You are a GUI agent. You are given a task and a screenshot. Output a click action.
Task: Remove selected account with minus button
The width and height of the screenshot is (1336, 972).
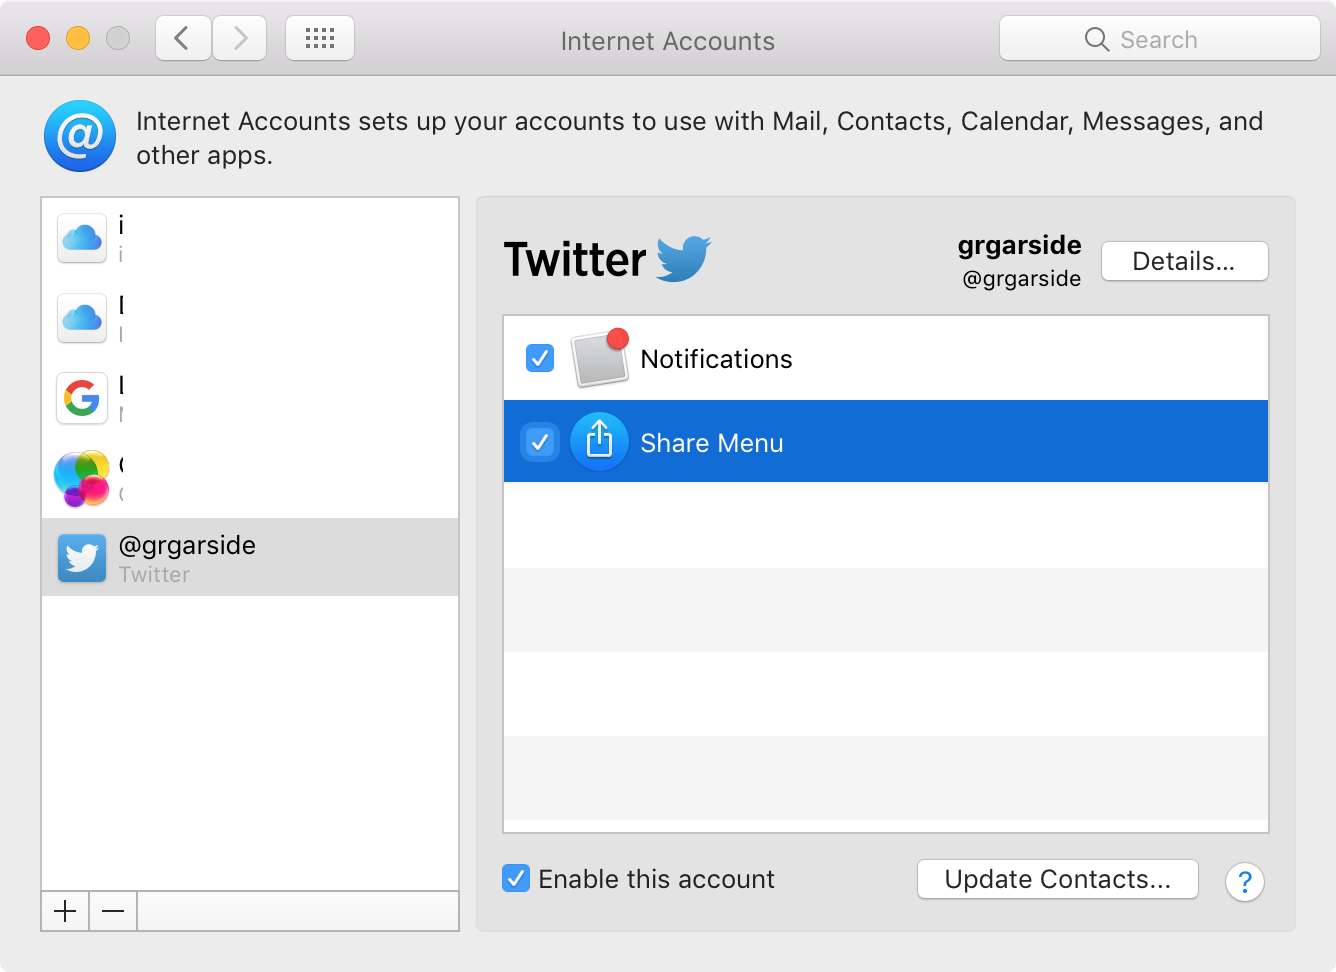pos(113,911)
